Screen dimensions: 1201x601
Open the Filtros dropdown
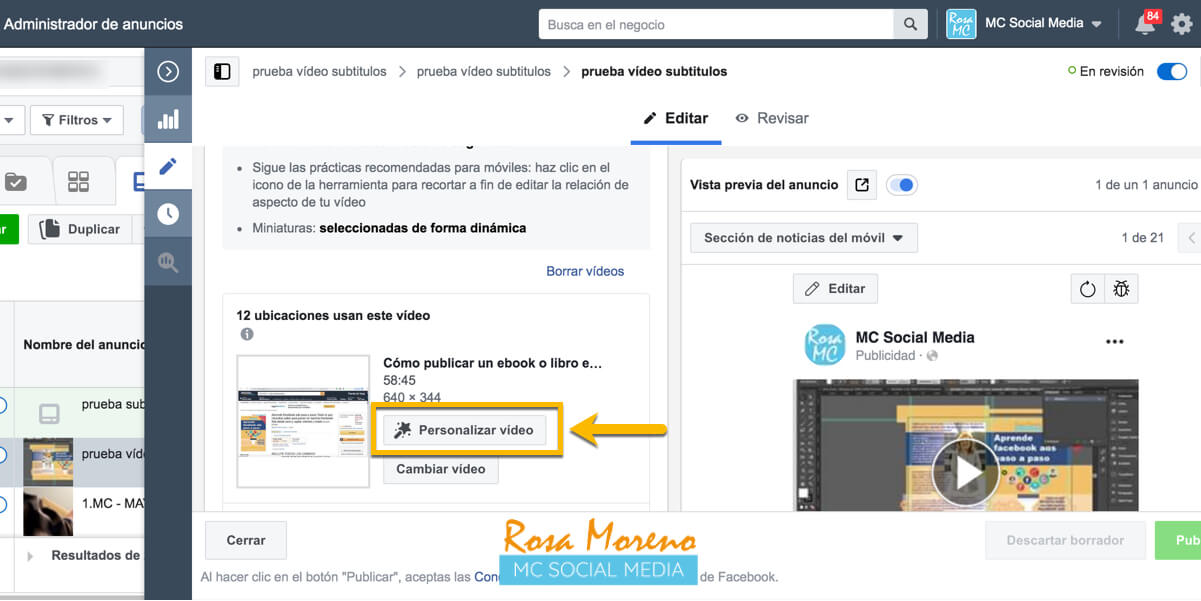point(77,120)
